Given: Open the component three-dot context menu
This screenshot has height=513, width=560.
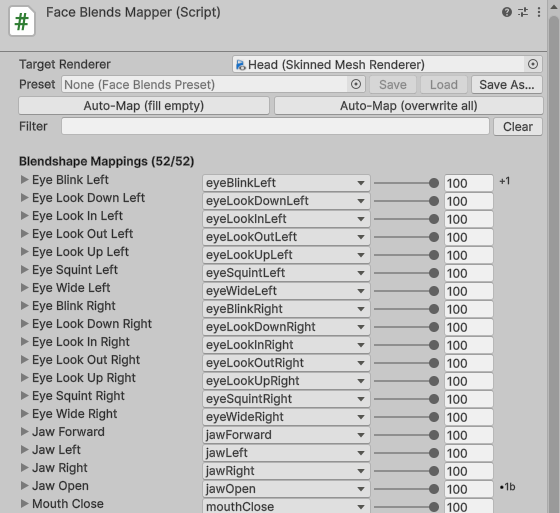Looking at the screenshot, I should [539, 13].
